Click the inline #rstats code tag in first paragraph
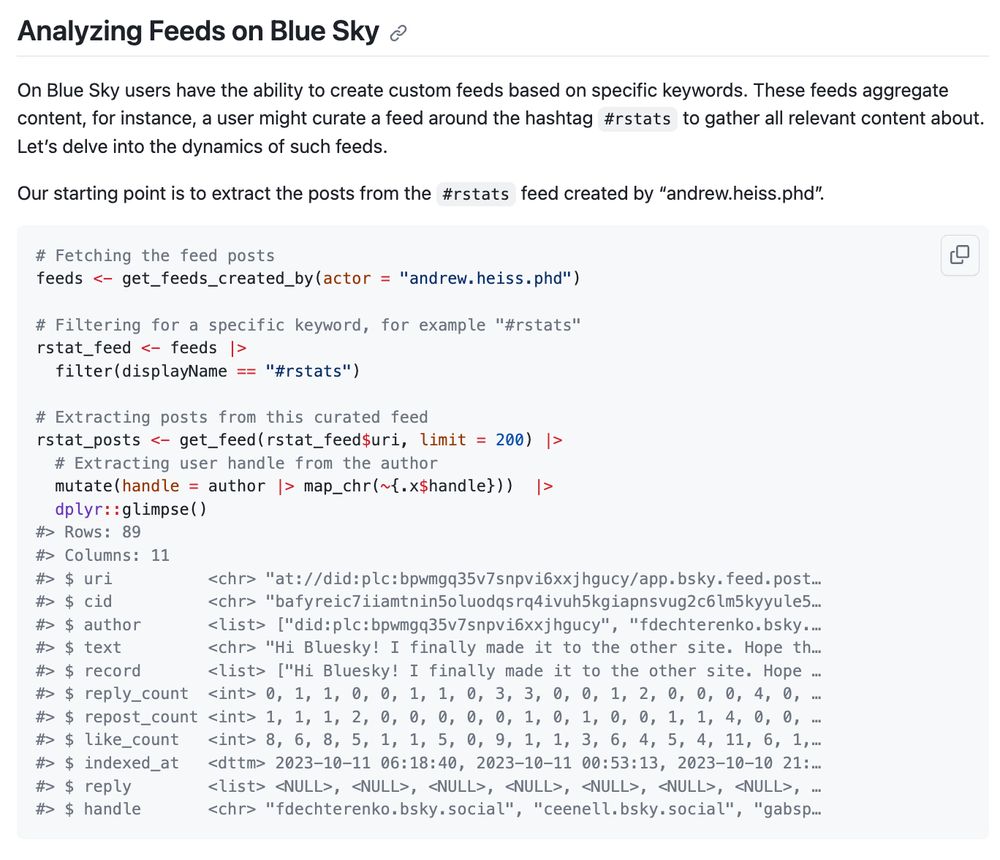 pos(637,119)
